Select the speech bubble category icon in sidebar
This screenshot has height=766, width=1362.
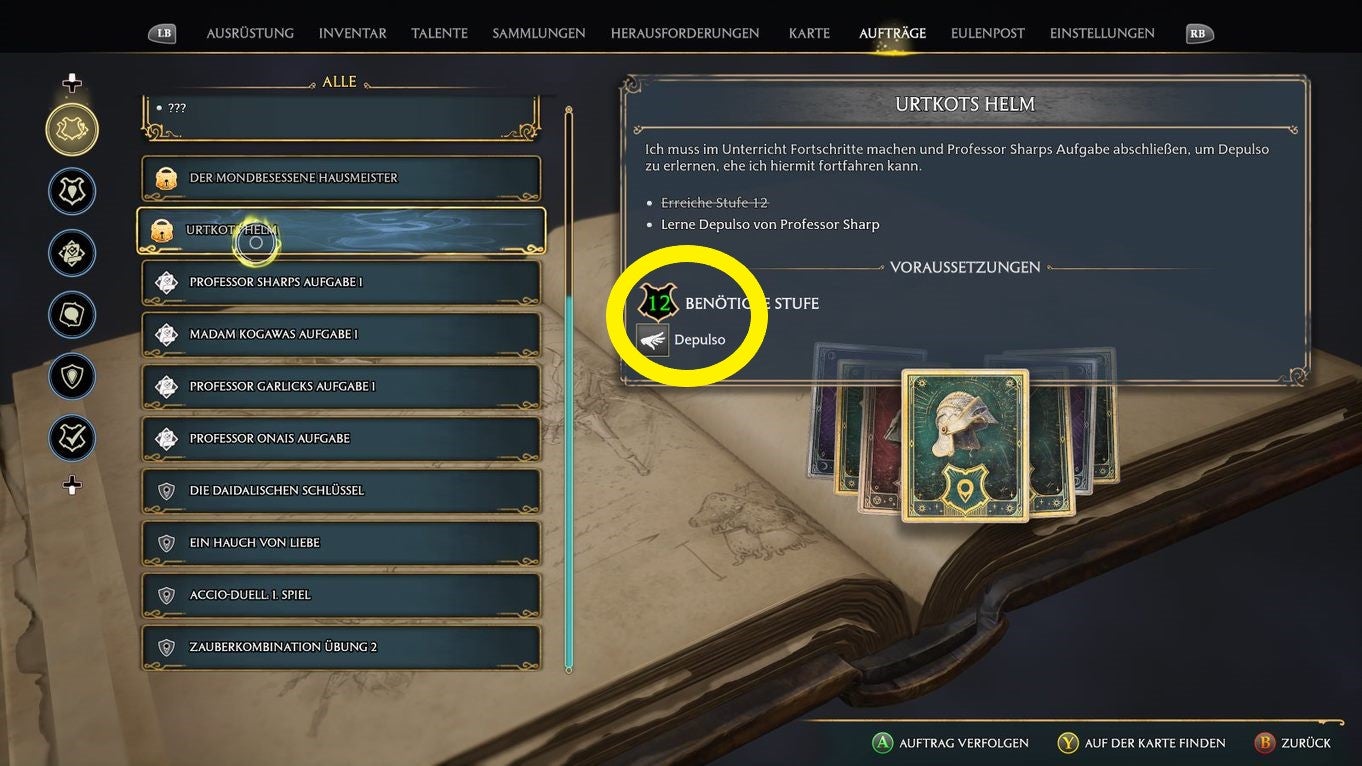coord(72,315)
